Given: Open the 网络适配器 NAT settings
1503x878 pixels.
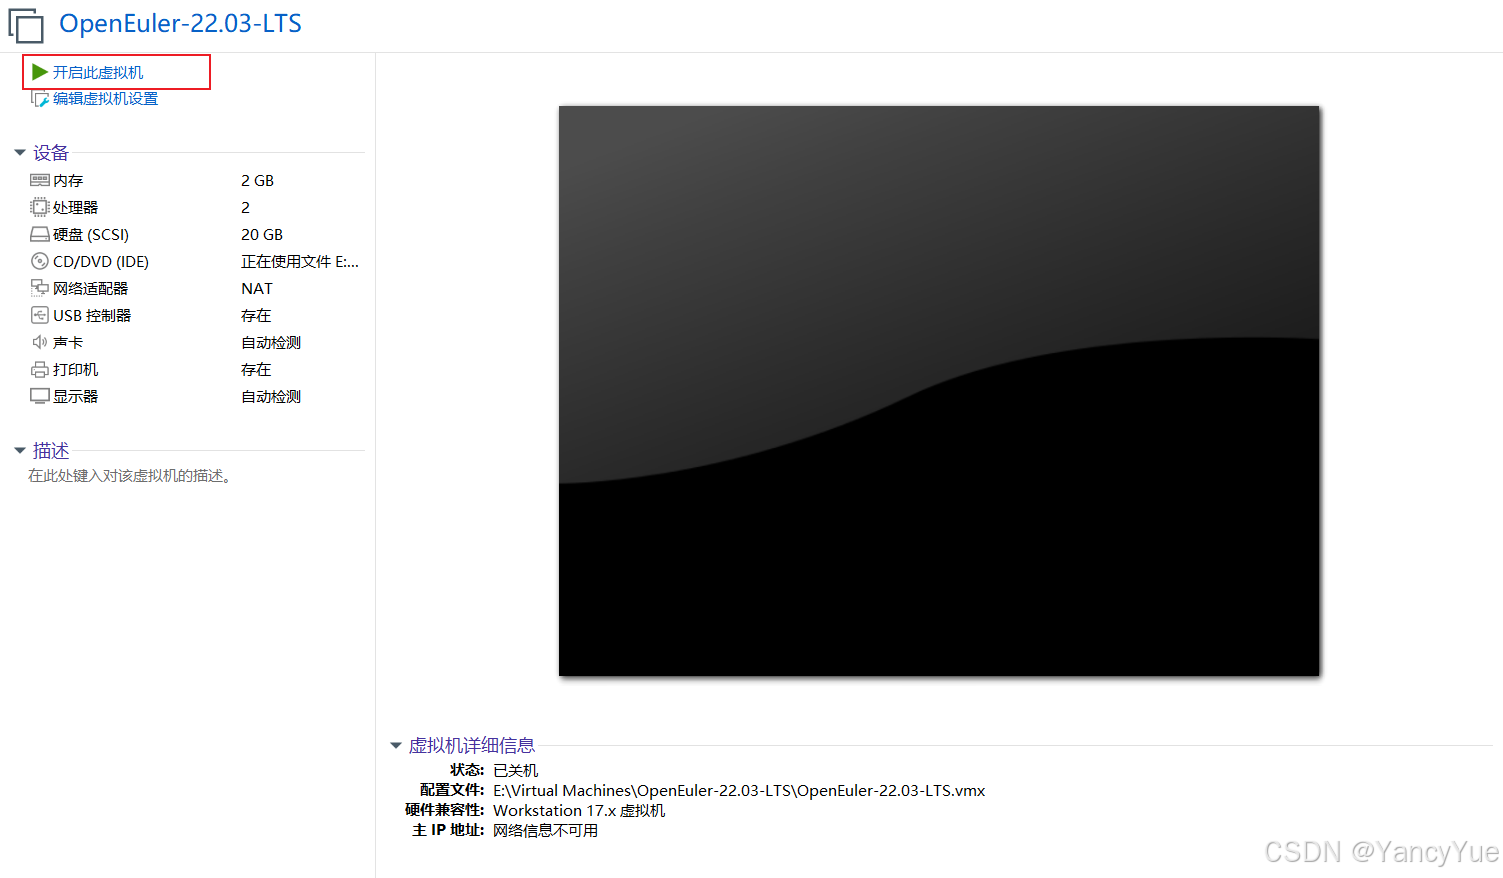Looking at the screenshot, I should [x=89, y=288].
